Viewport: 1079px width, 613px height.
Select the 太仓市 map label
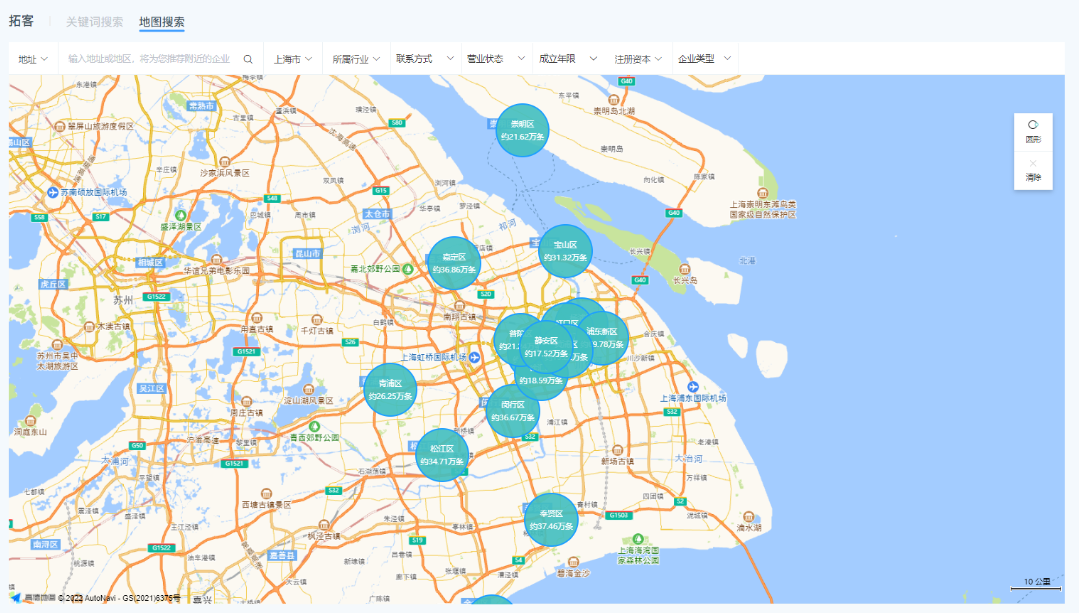[x=377, y=214]
